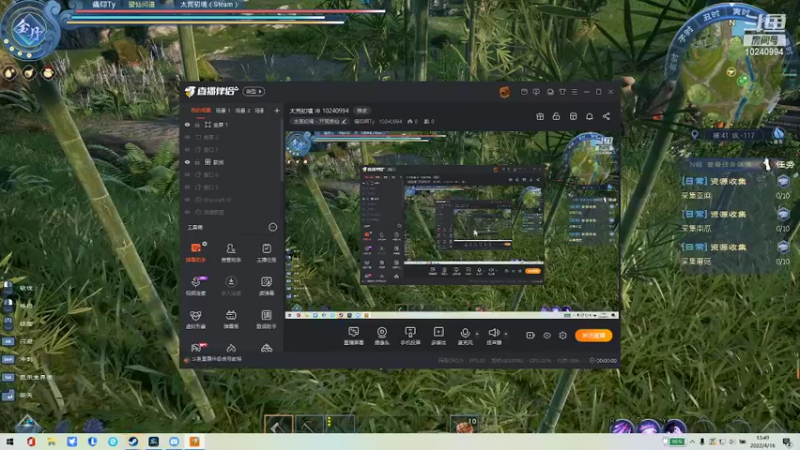Click the lock icon next to gift icon

coord(556,117)
